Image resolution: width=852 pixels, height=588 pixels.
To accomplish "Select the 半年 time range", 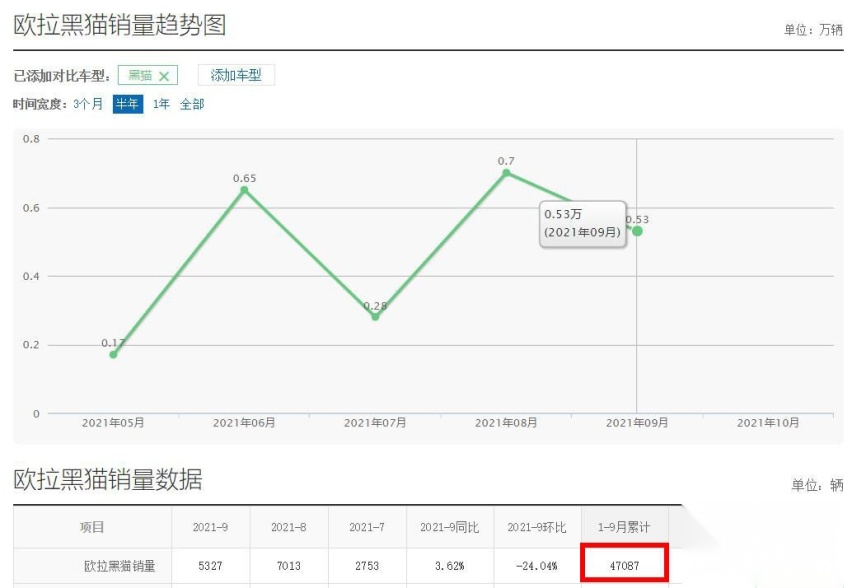I will 128,104.
